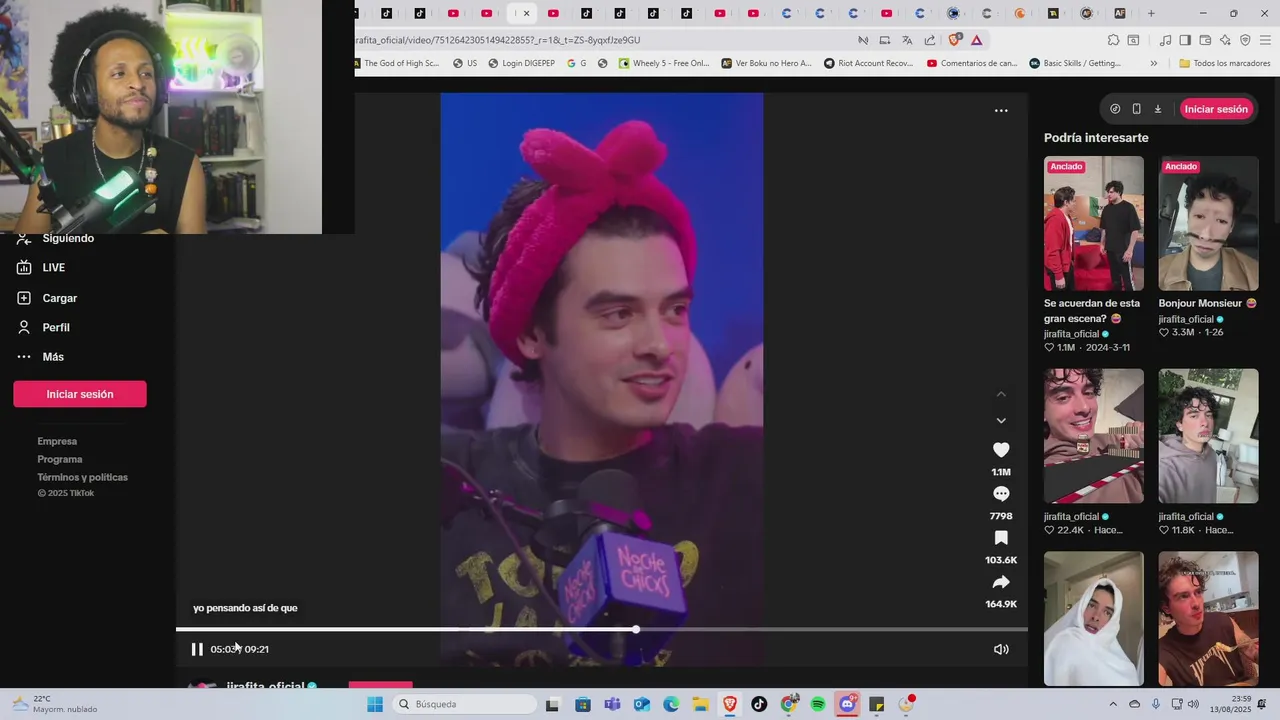This screenshot has width=1280, height=720.
Task: Seek the video progress bar handle
Action: 636,629
